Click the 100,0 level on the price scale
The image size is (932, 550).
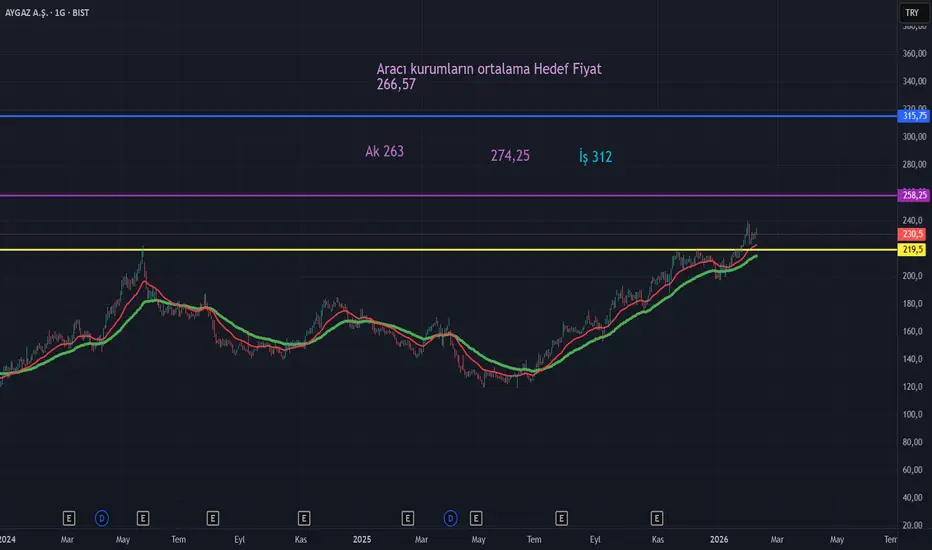pos(913,414)
